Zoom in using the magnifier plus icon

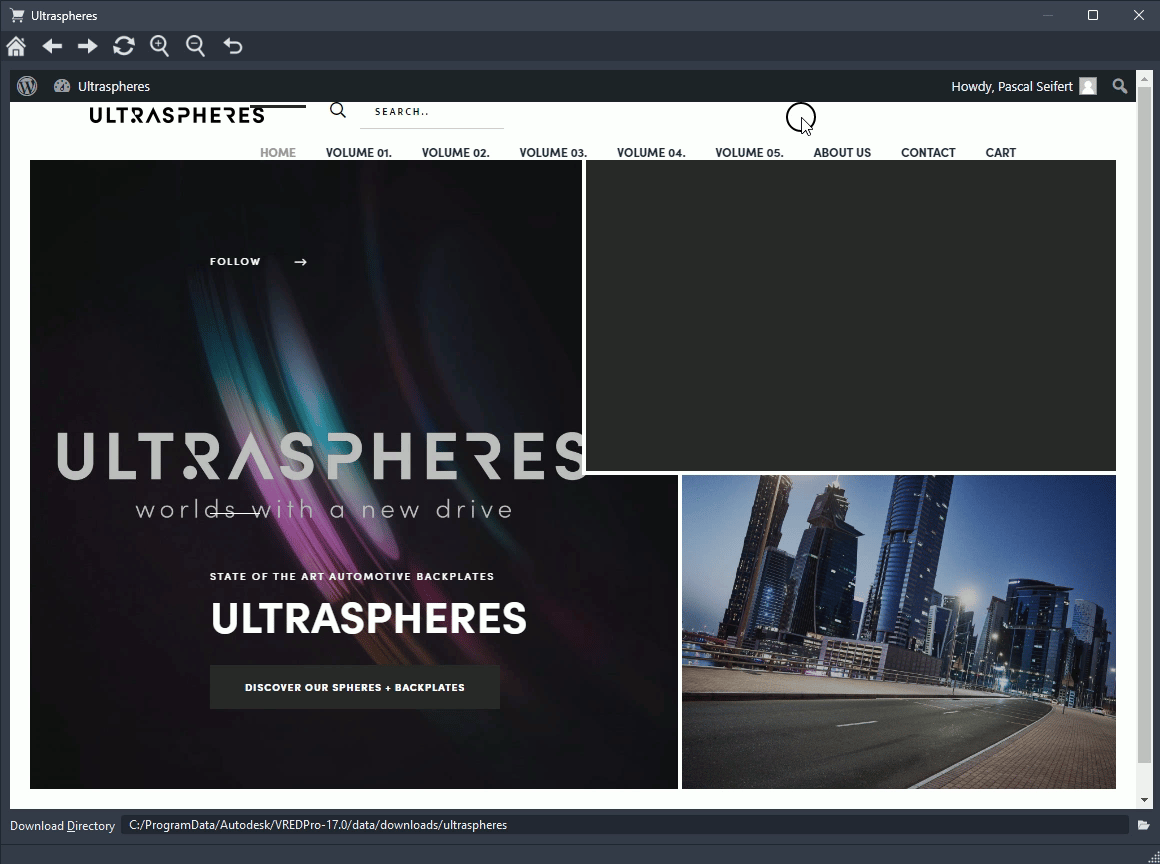click(159, 46)
